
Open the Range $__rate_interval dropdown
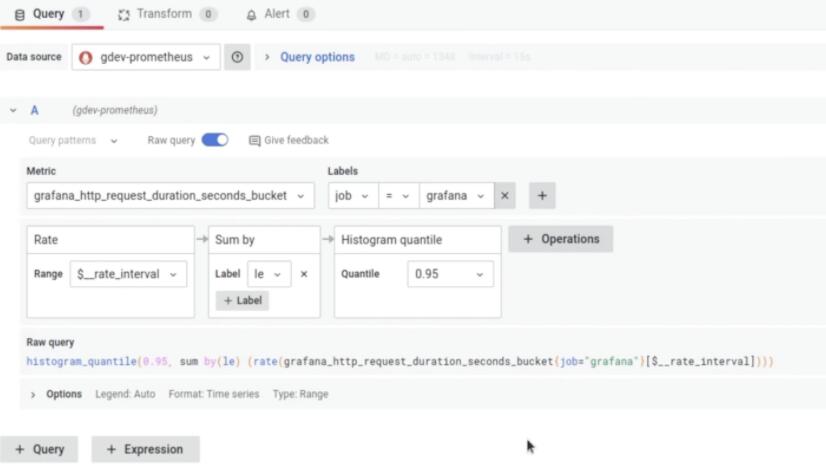pos(128,274)
